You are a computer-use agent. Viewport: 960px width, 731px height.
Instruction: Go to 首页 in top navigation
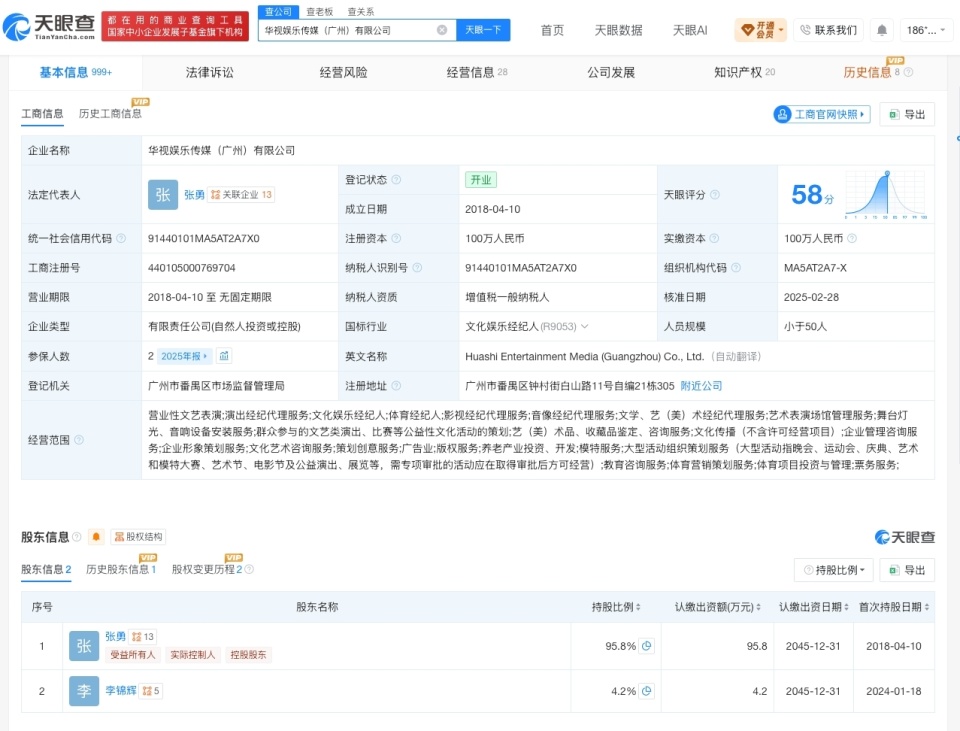(x=552, y=30)
